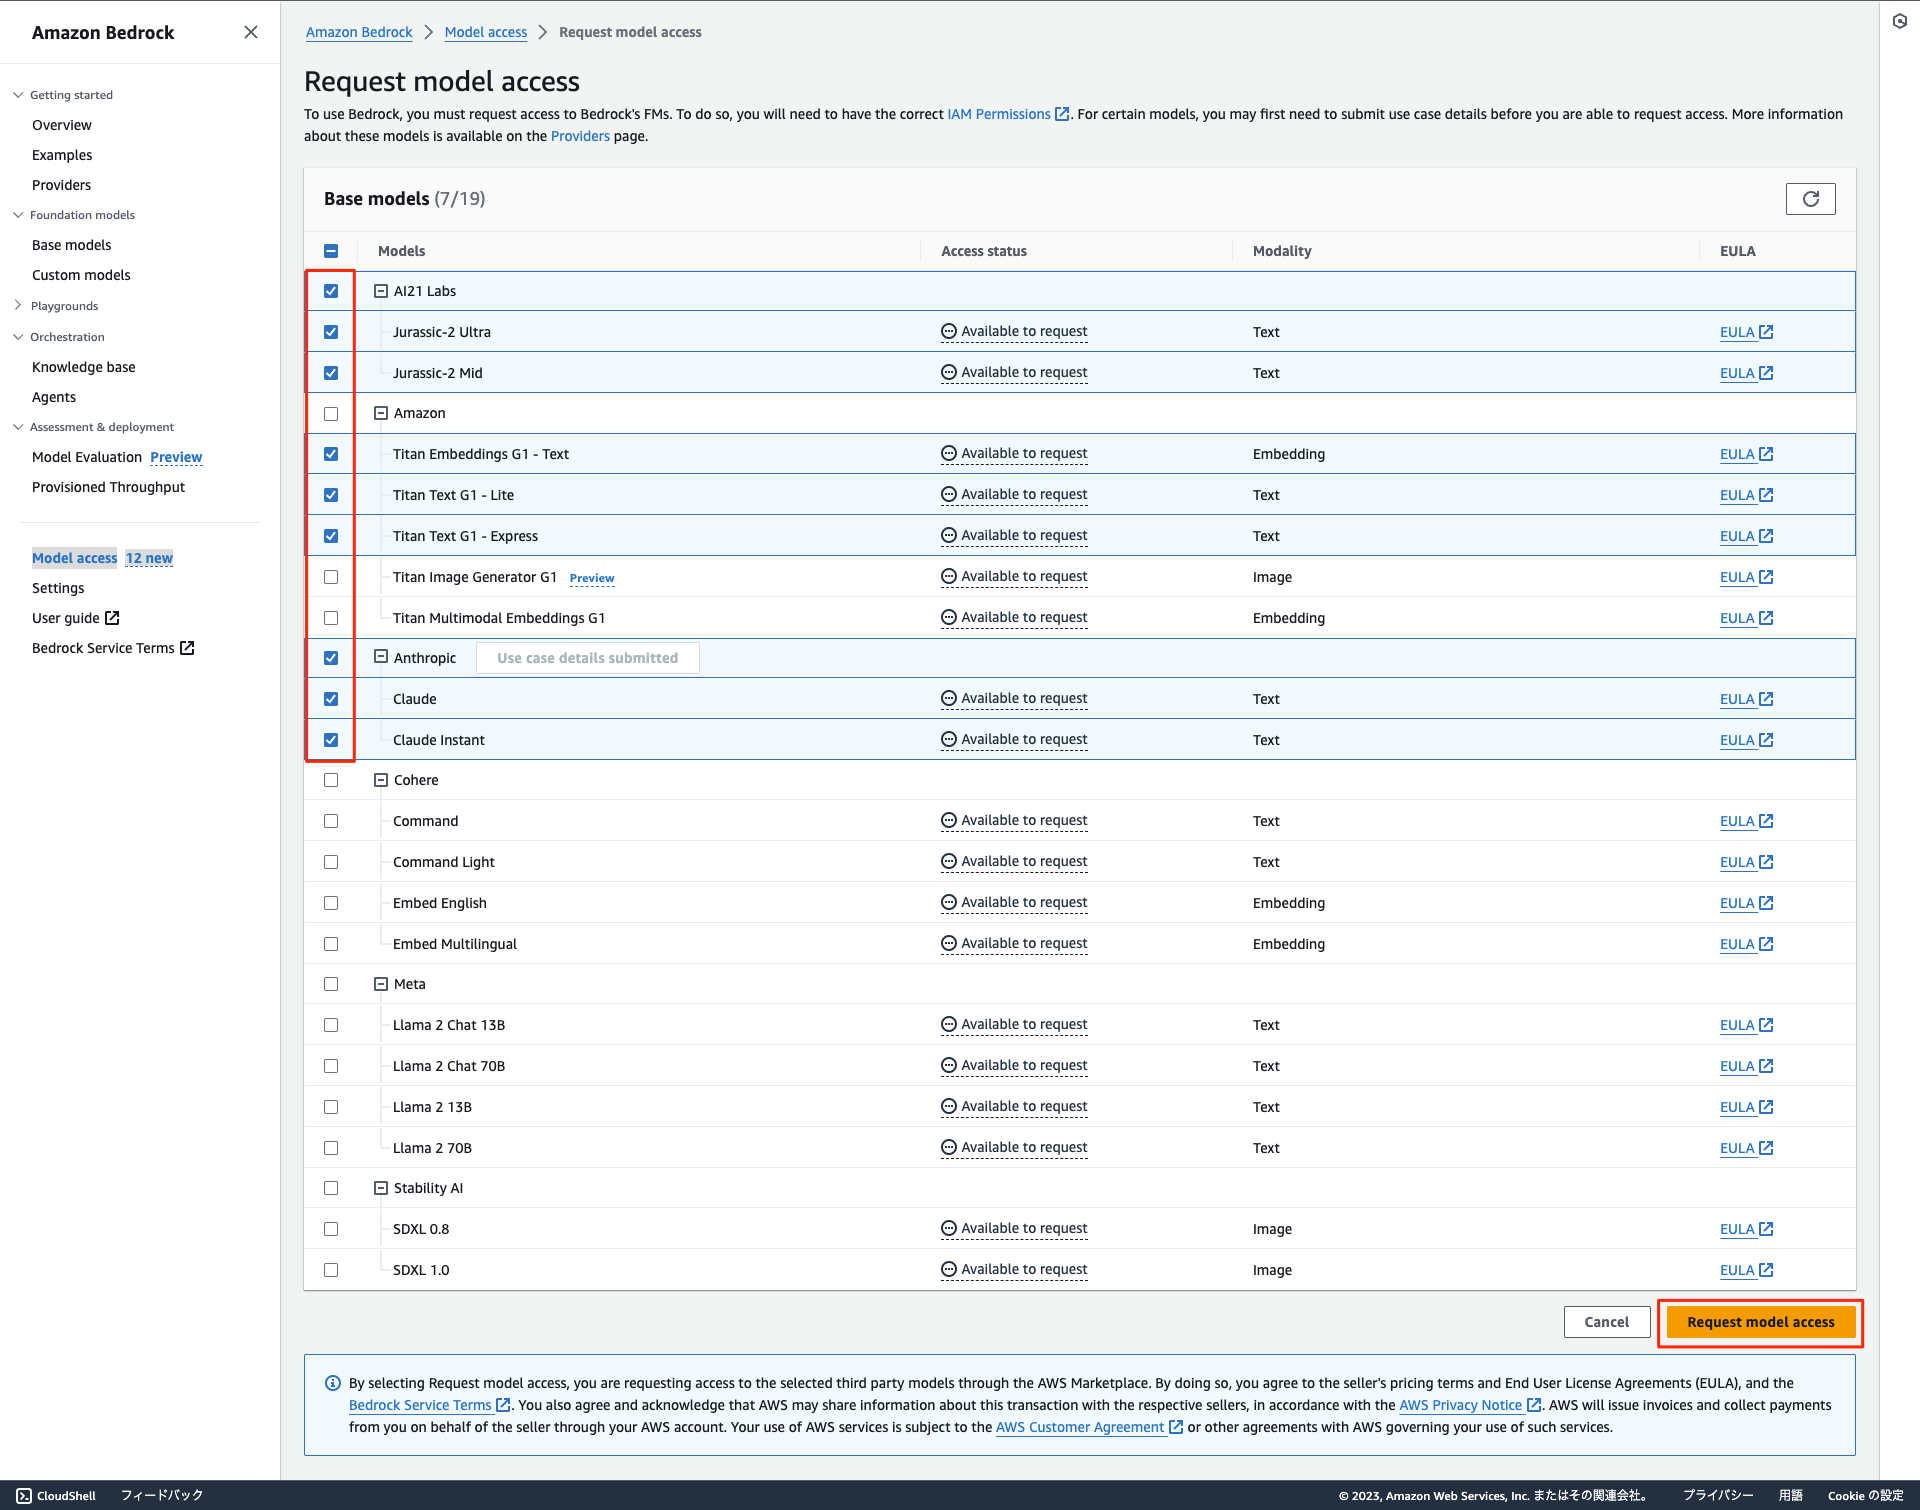This screenshot has height=1510, width=1920.
Task: Go to Base models in sidebar
Action: click(x=72, y=245)
